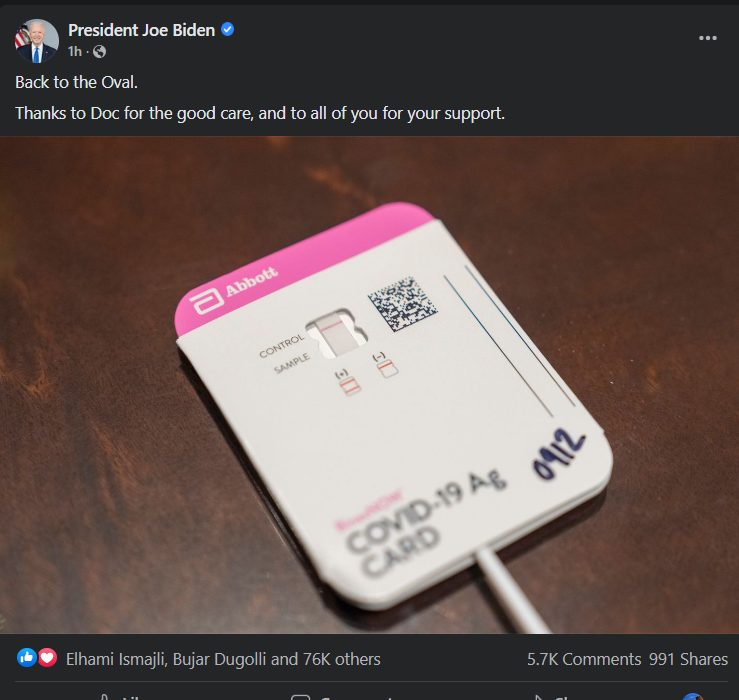The width and height of the screenshot is (739, 700).
Task: Open the President Joe Biden page name
Action: (141, 30)
